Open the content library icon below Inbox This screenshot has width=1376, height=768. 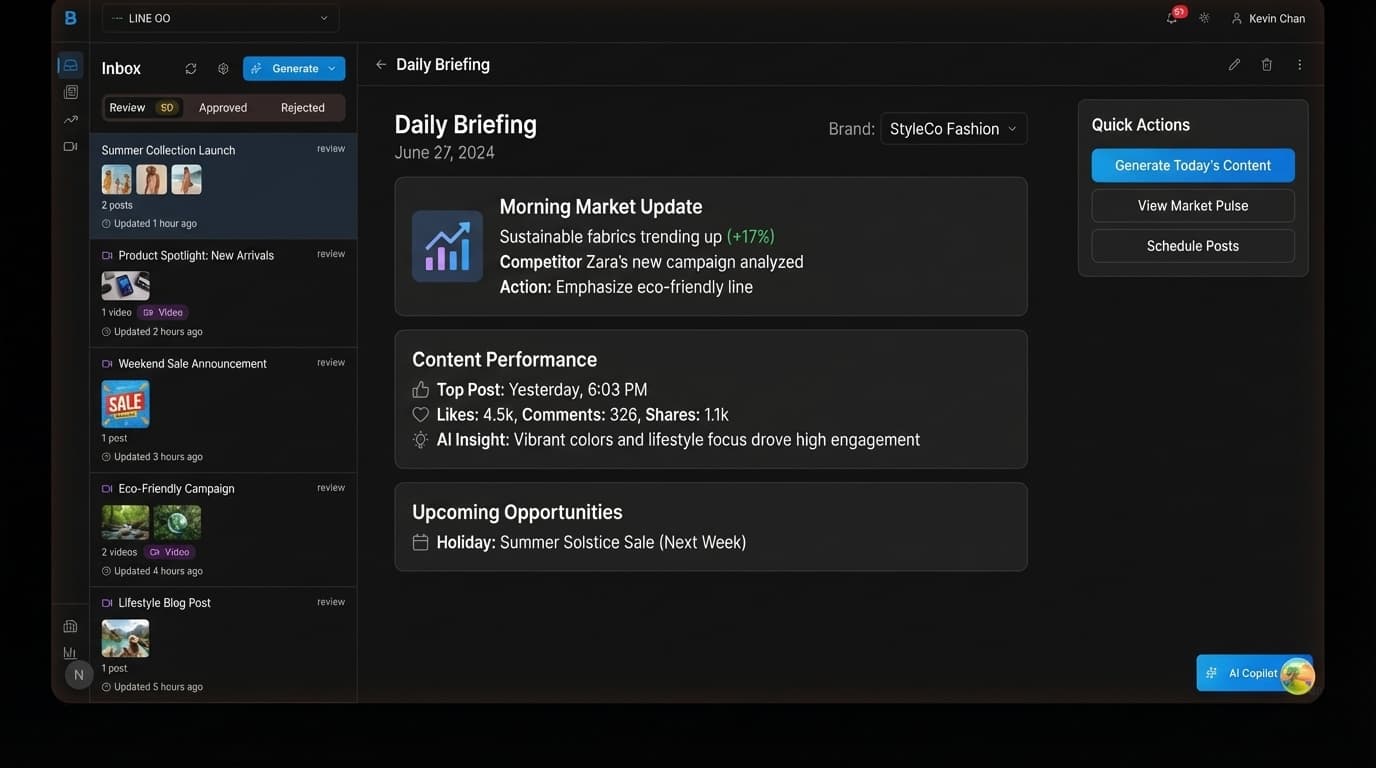click(69, 91)
